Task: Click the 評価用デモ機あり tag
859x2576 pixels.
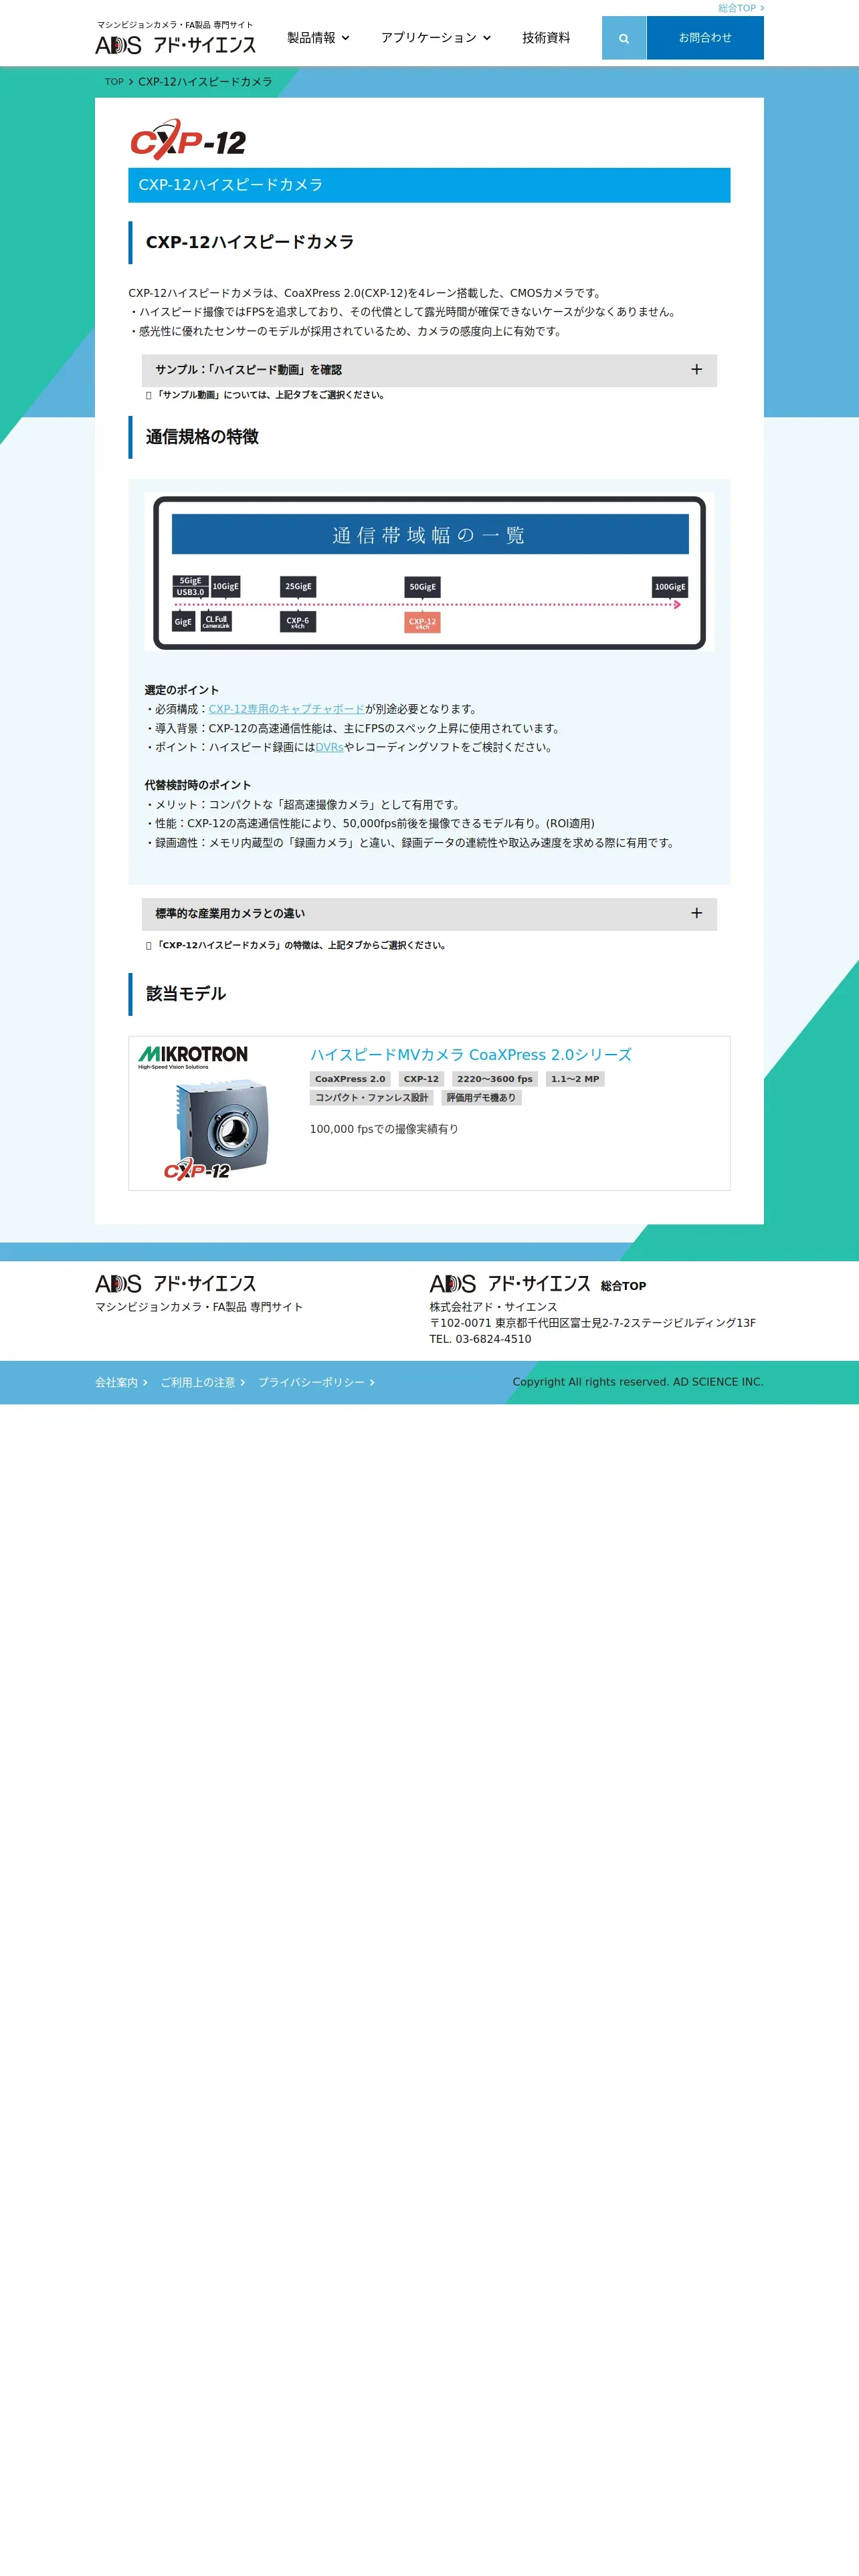Action: pyautogui.click(x=481, y=1098)
